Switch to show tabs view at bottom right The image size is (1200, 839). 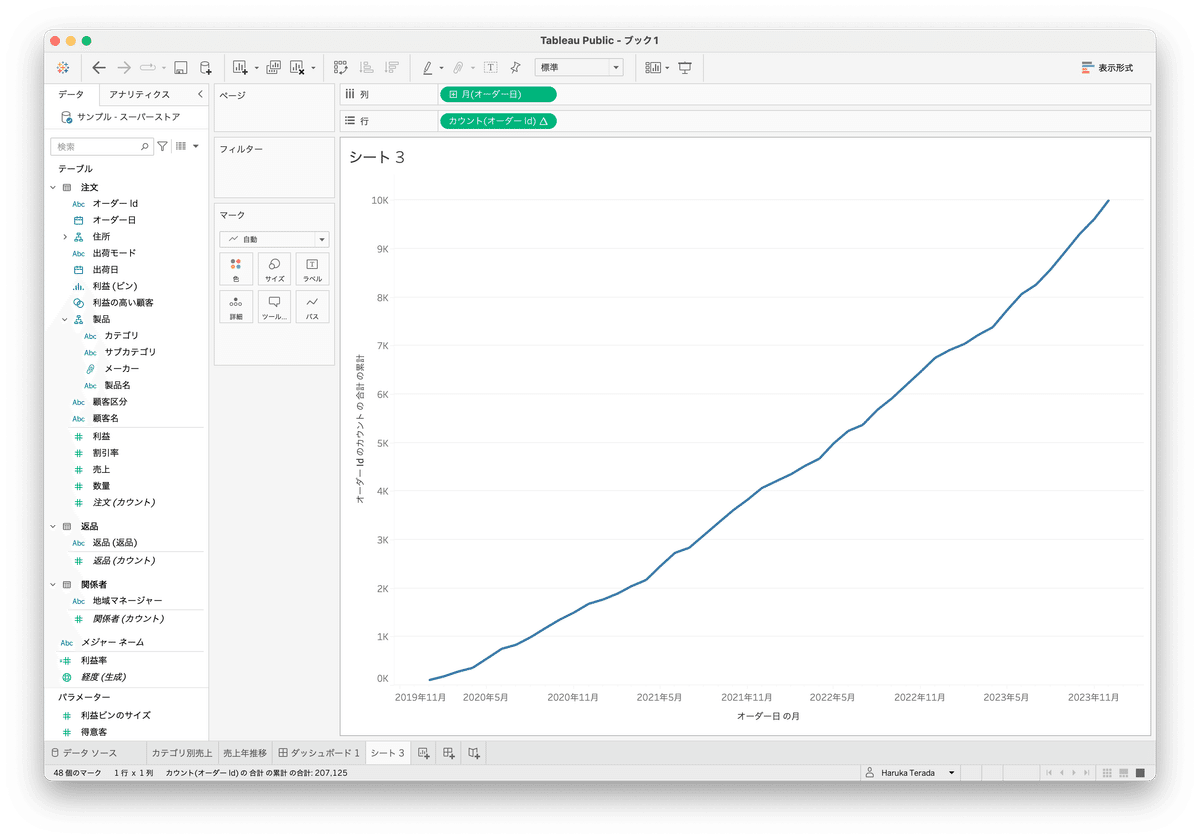click(1140, 773)
